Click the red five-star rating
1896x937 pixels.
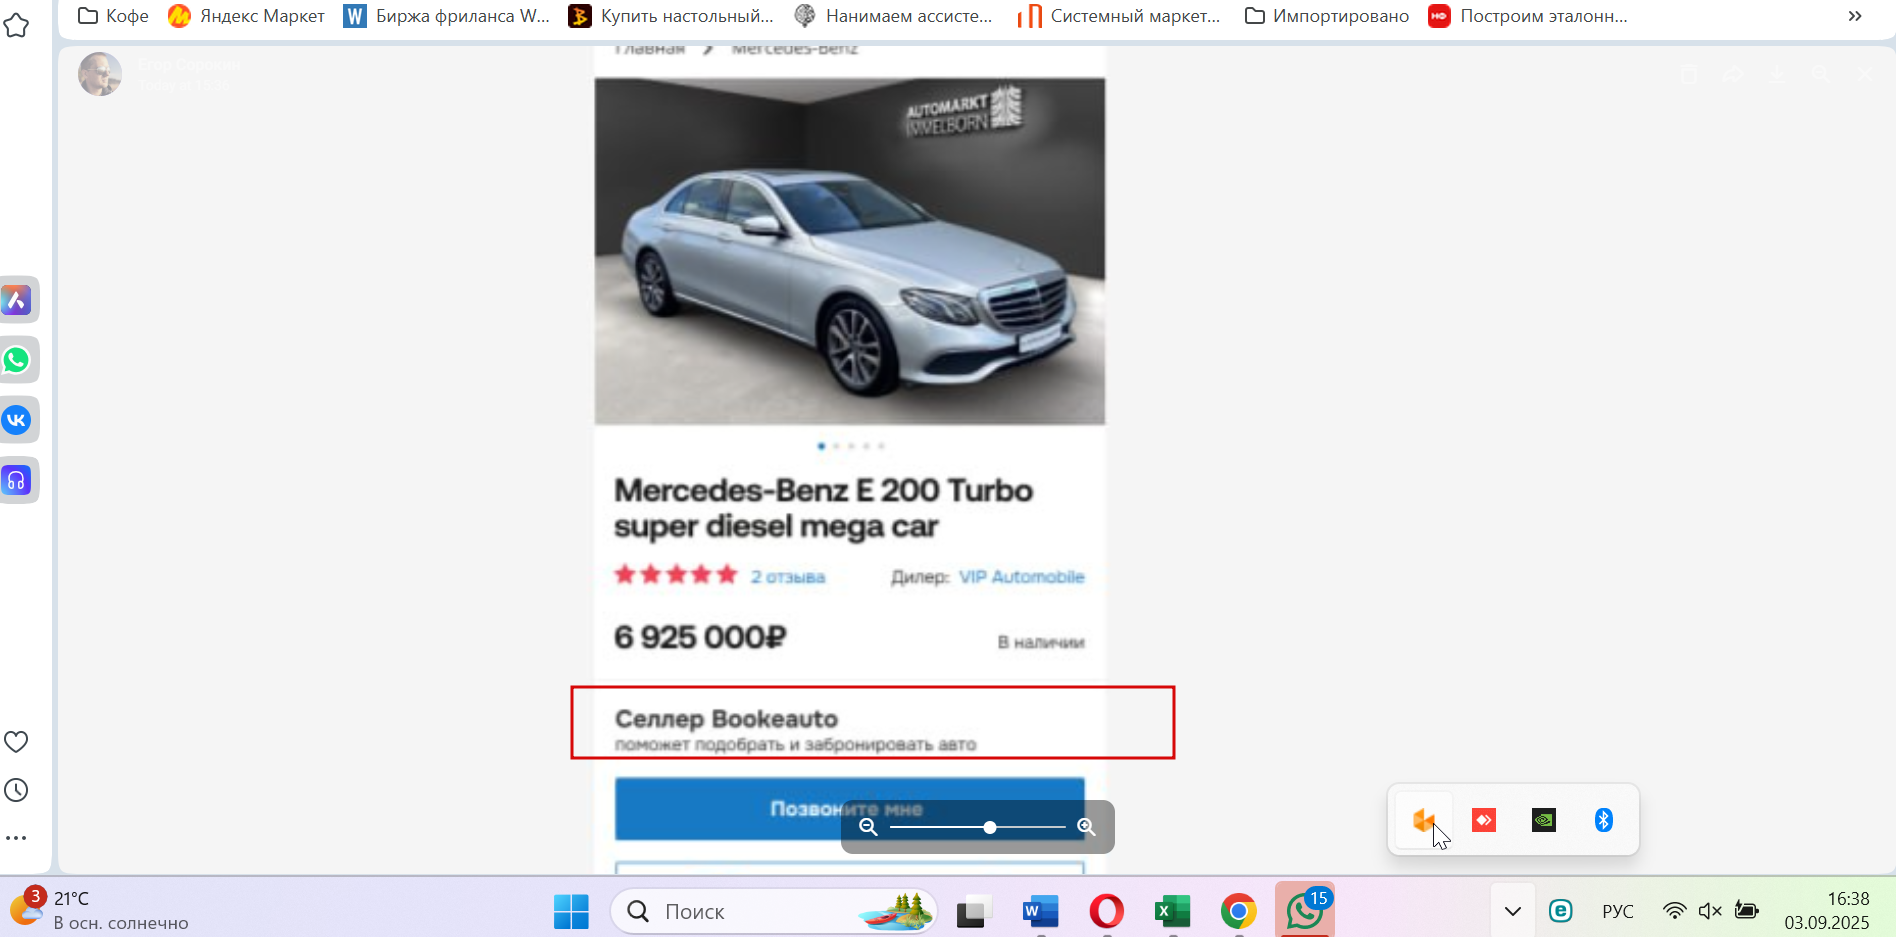point(676,575)
